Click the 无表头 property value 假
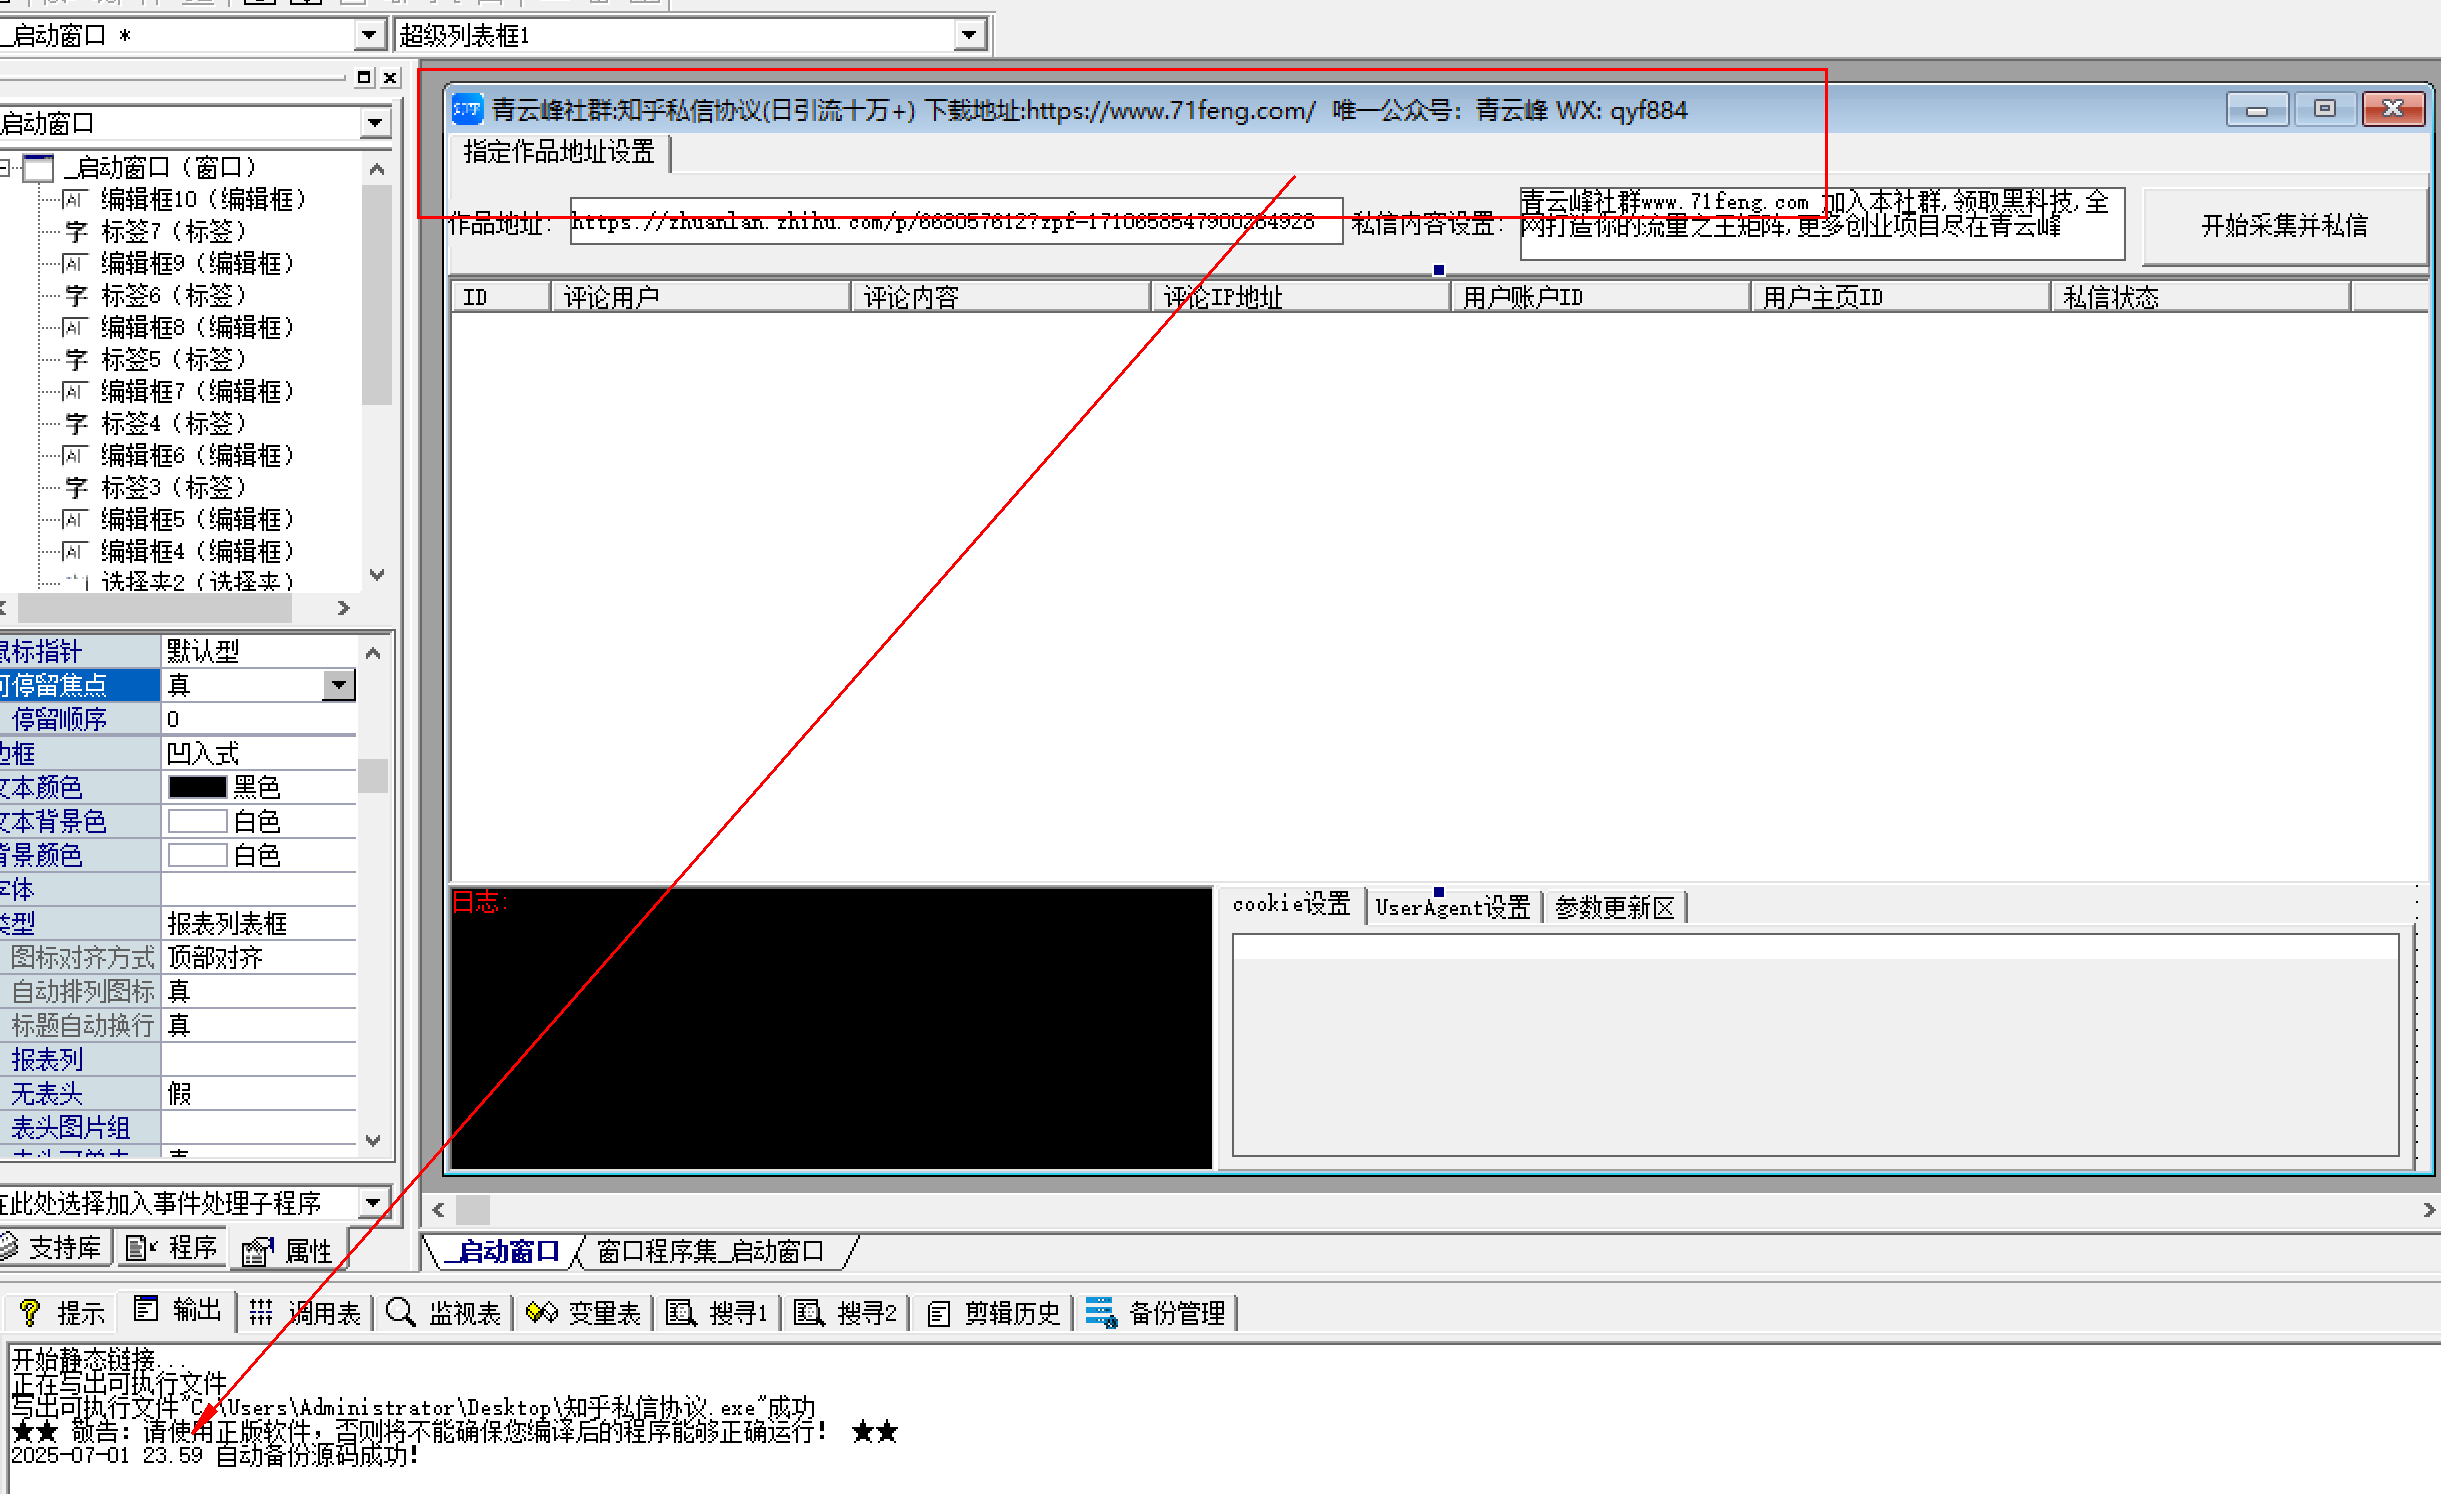 tap(259, 1093)
